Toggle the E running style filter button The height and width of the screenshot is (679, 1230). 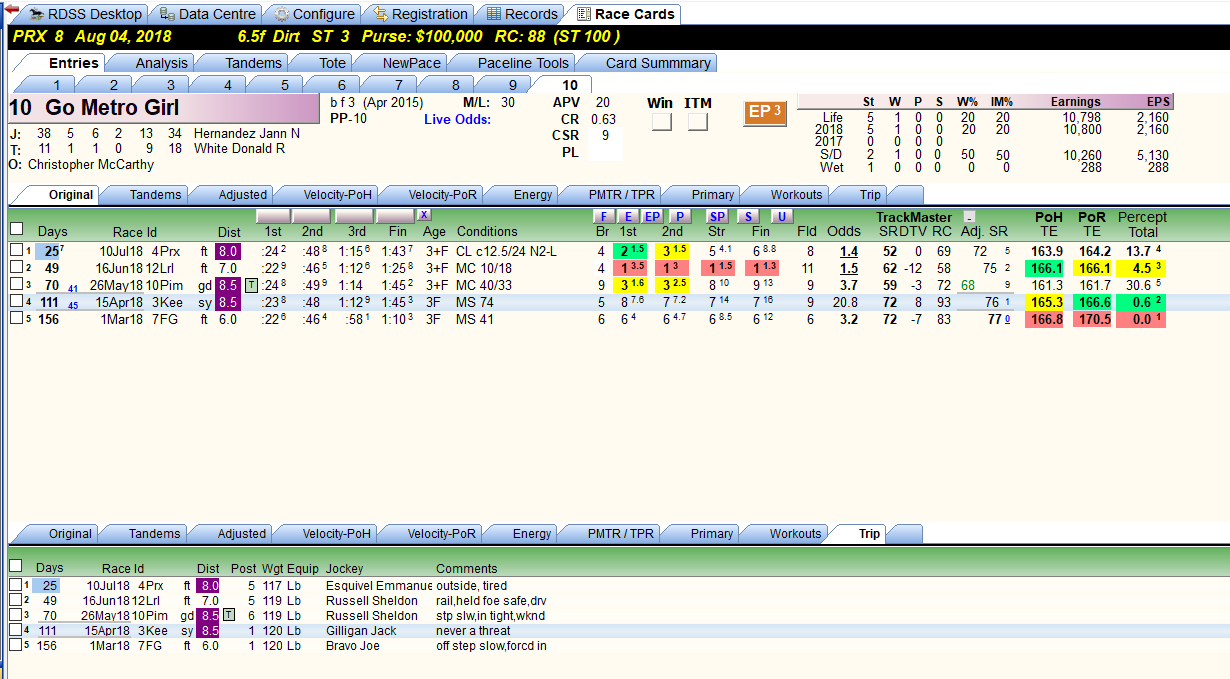tap(627, 216)
